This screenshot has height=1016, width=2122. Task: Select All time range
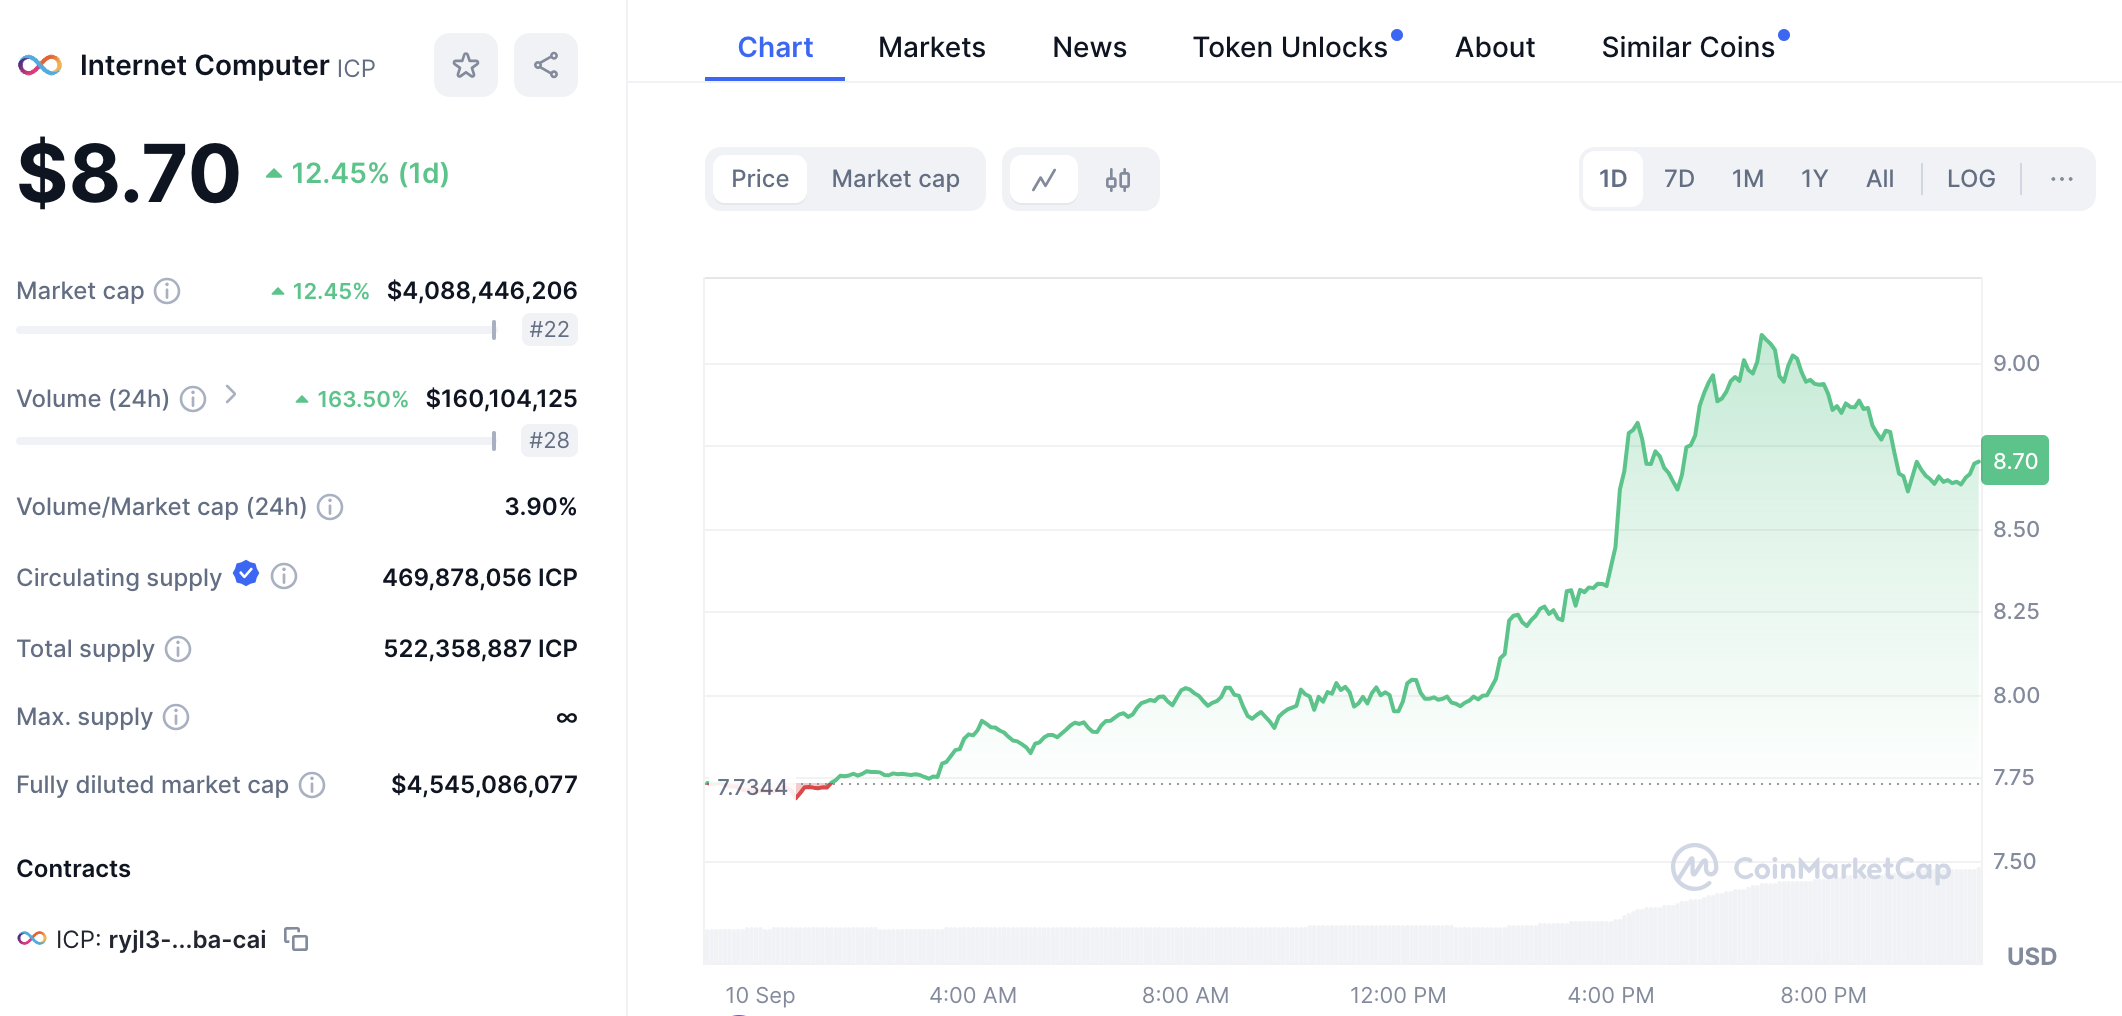(1880, 179)
